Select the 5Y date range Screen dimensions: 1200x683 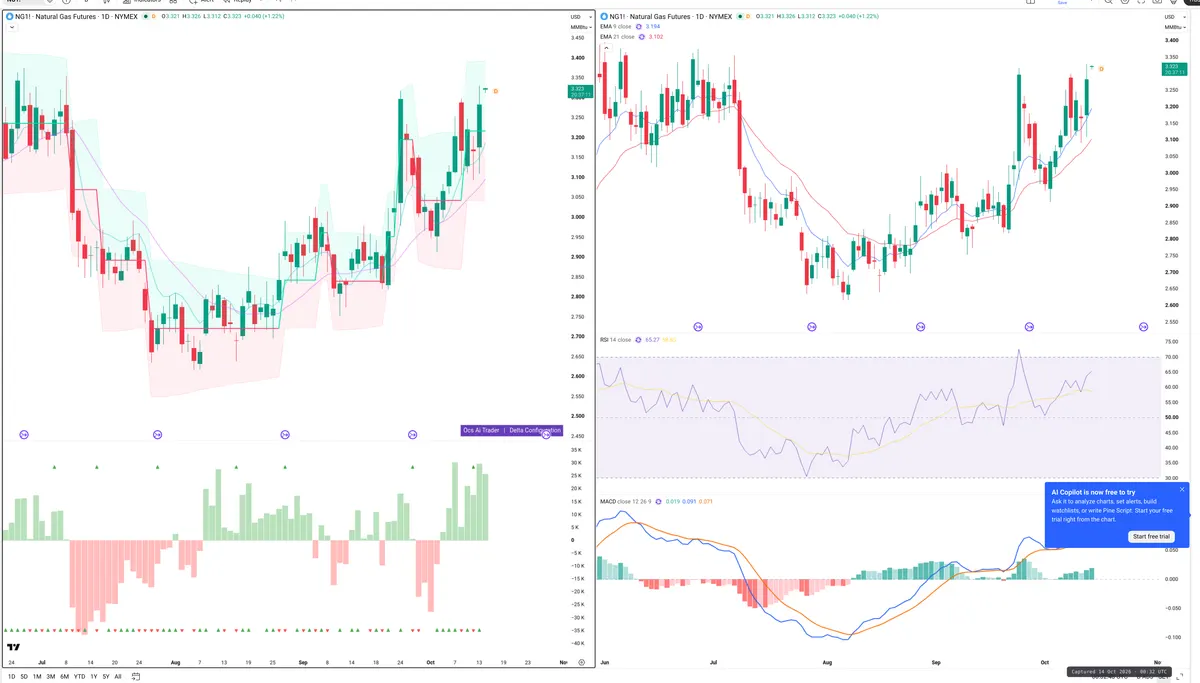coord(106,677)
